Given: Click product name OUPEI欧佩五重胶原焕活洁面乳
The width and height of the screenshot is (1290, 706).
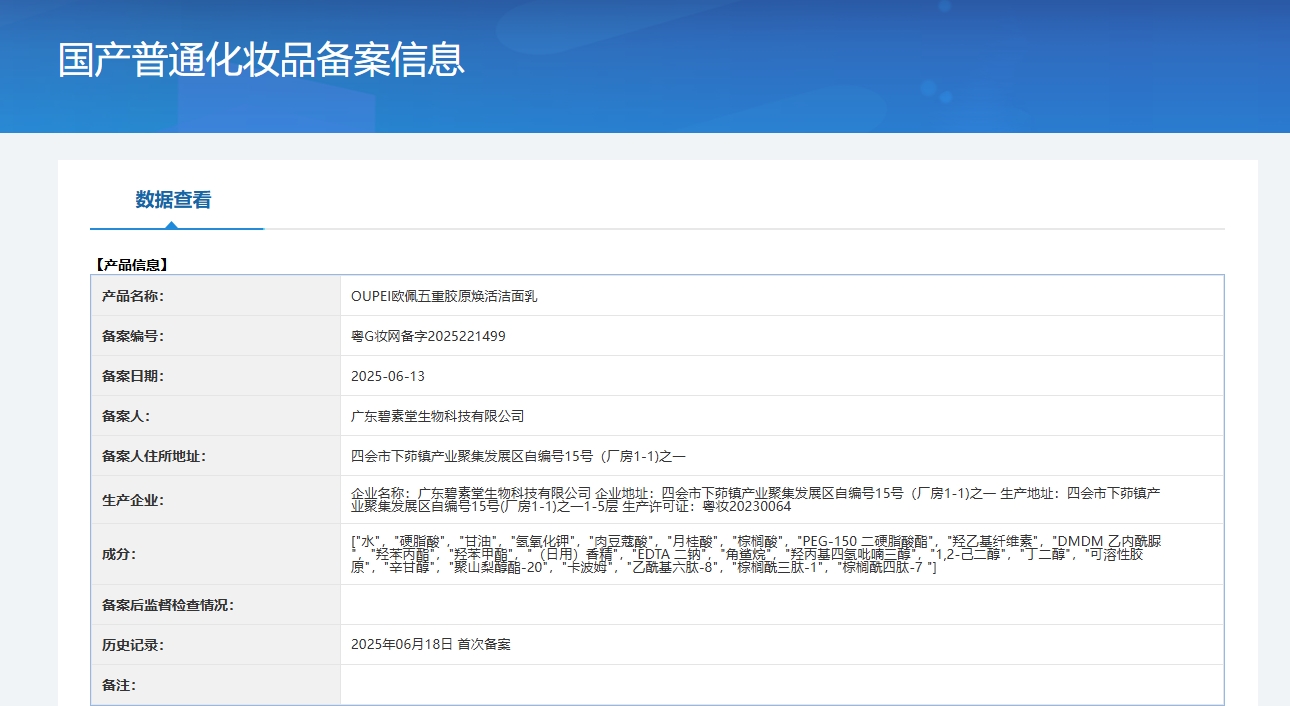Looking at the screenshot, I should point(444,296).
